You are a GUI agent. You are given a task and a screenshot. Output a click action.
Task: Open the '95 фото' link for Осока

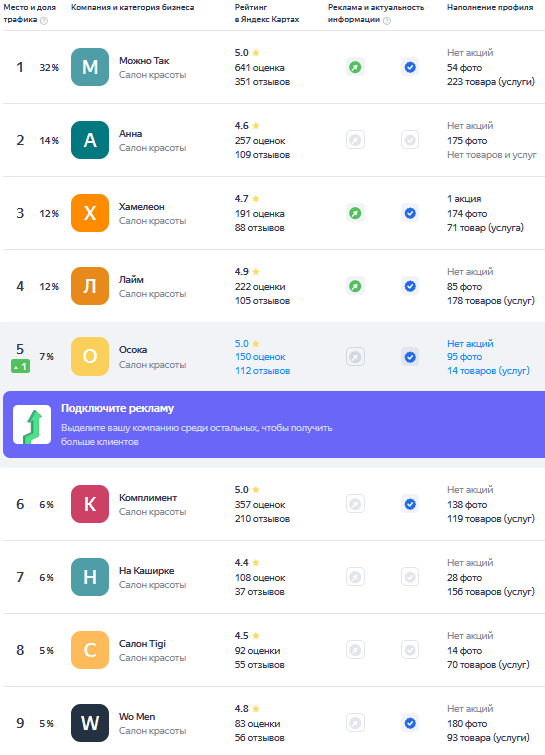pyautogui.click(x=465, y=357)
